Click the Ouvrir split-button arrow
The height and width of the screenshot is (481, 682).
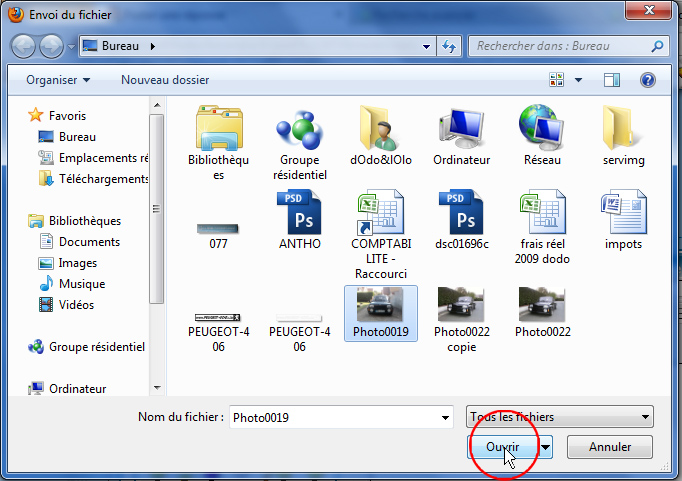pyautogui.click(x=546, y=447)
